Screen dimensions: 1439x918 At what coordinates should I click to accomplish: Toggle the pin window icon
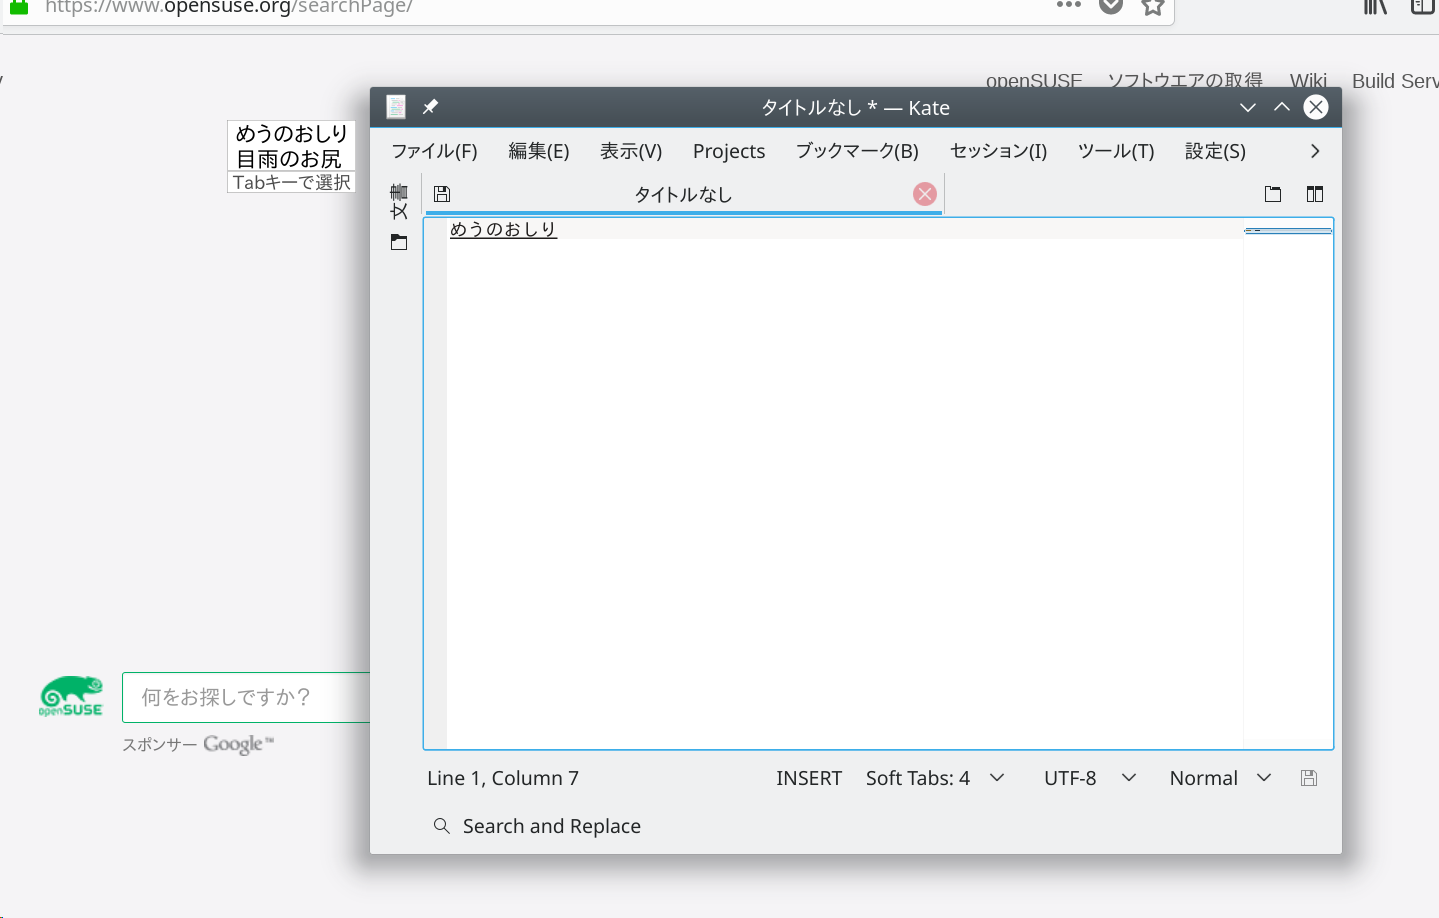tap(430, 107)
